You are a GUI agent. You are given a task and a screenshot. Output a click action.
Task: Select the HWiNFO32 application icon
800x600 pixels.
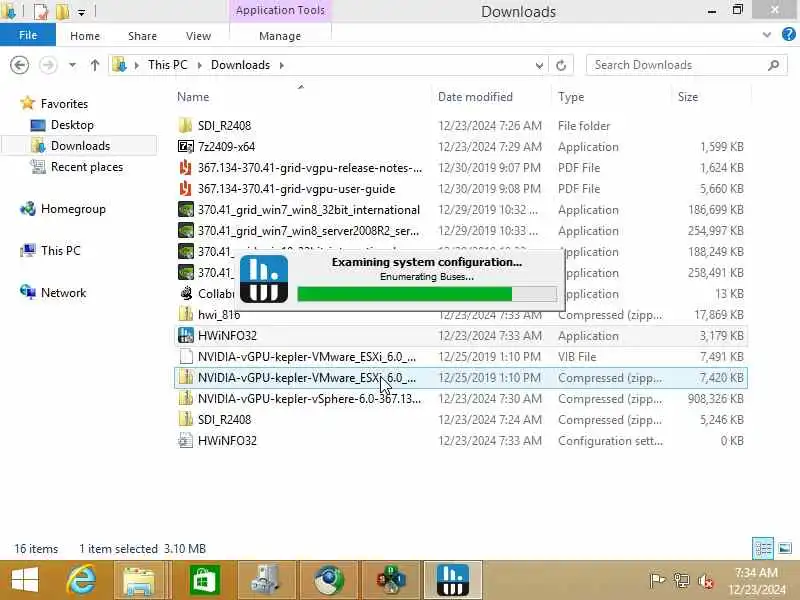(186, 336)
